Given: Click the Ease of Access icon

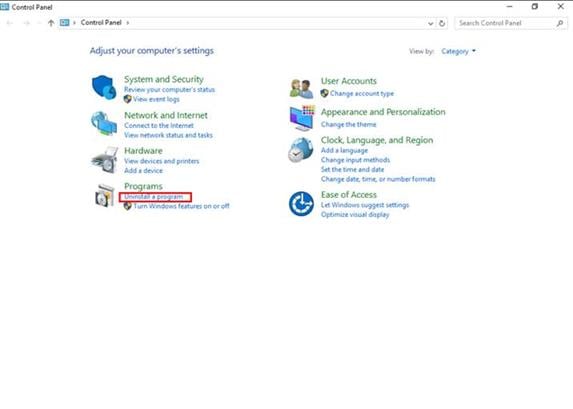Looking at the screenshot, I should pyautogui.click(x=301, y=204).
